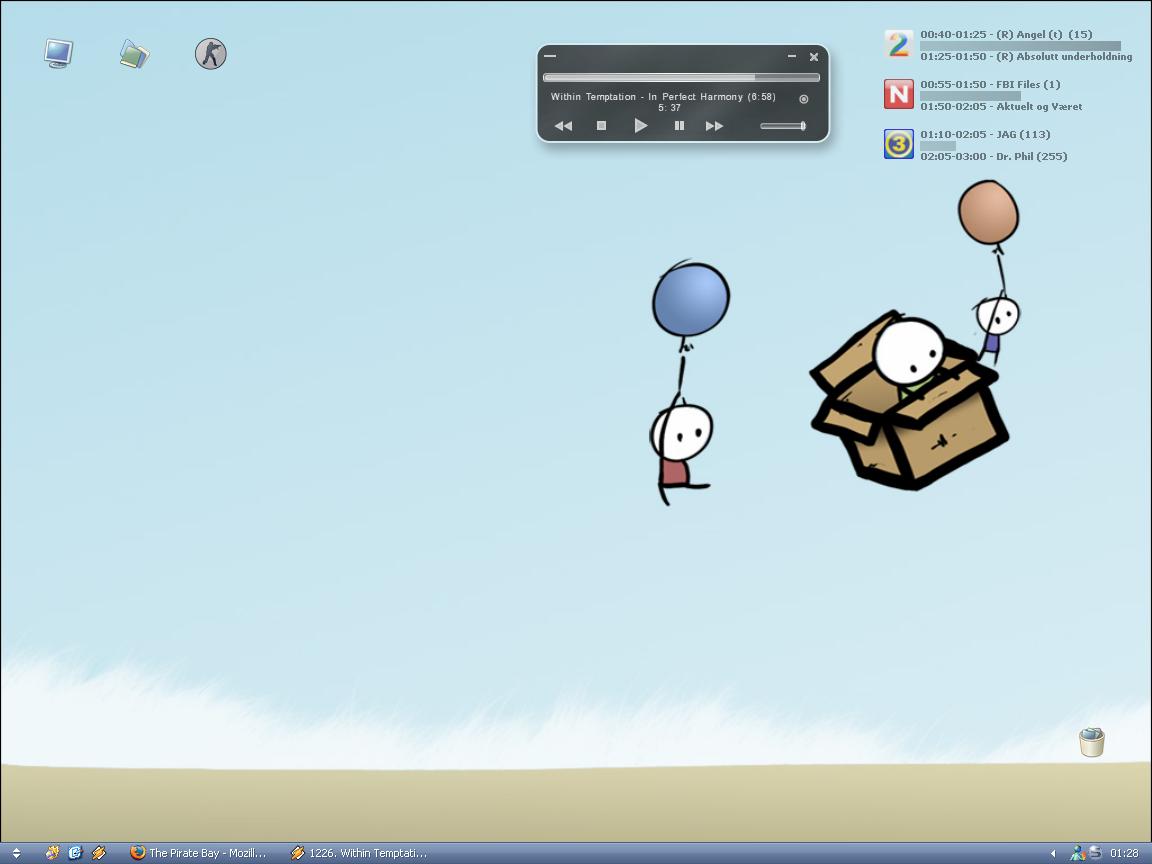Minimize the music player widget
Image resolution: width=1152 pixels, height=864 pixels.
click(792, 56)
